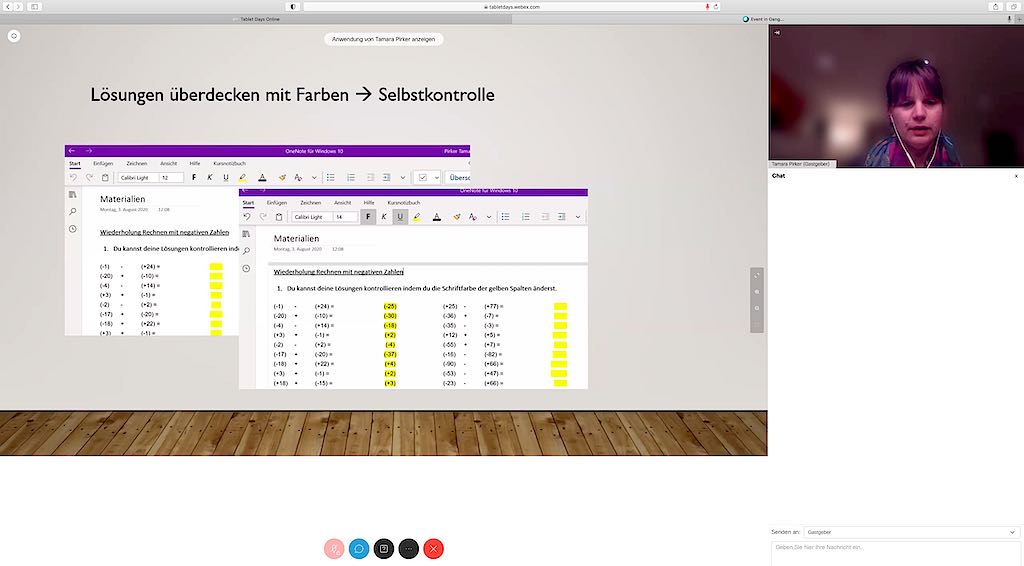Switch to the 'Tablet Days Online' browser tab
The image size is (1024, 566).
(256, 18)
